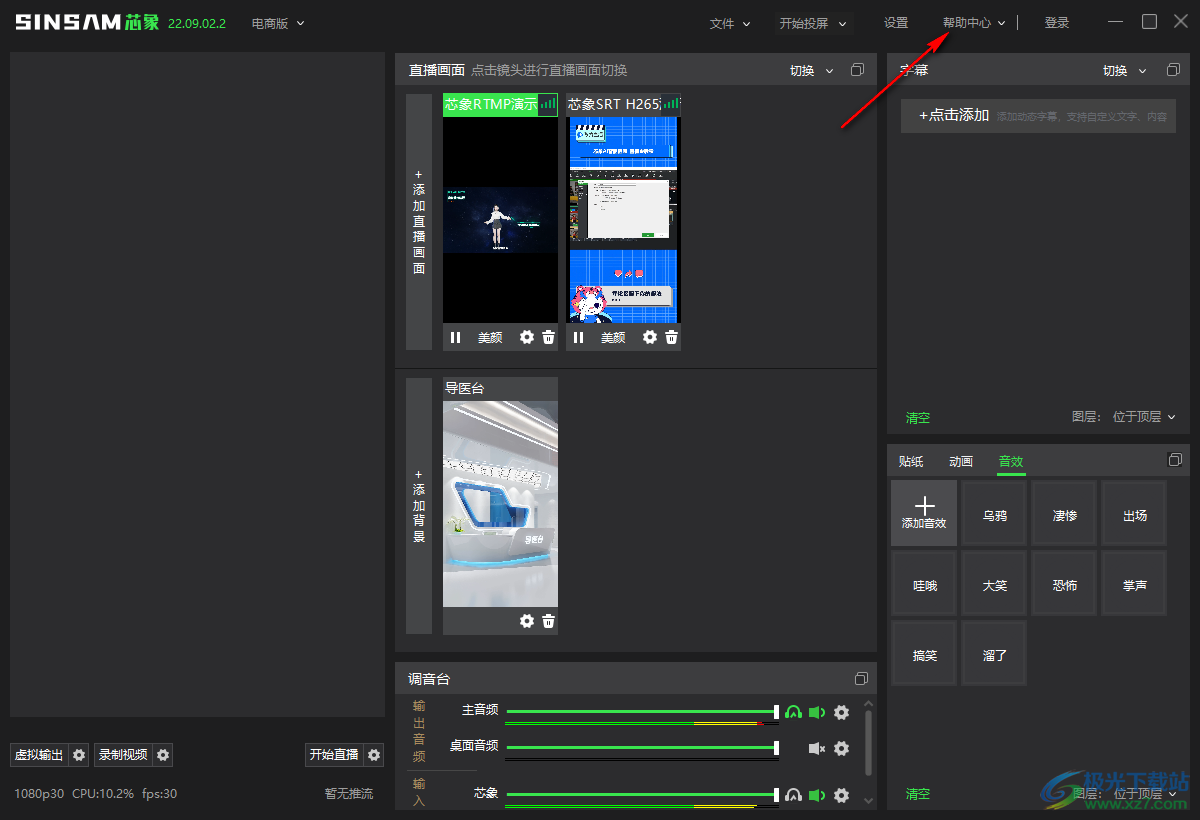
Task: Click the 虚拟输出 button
Action: point(39,755)
